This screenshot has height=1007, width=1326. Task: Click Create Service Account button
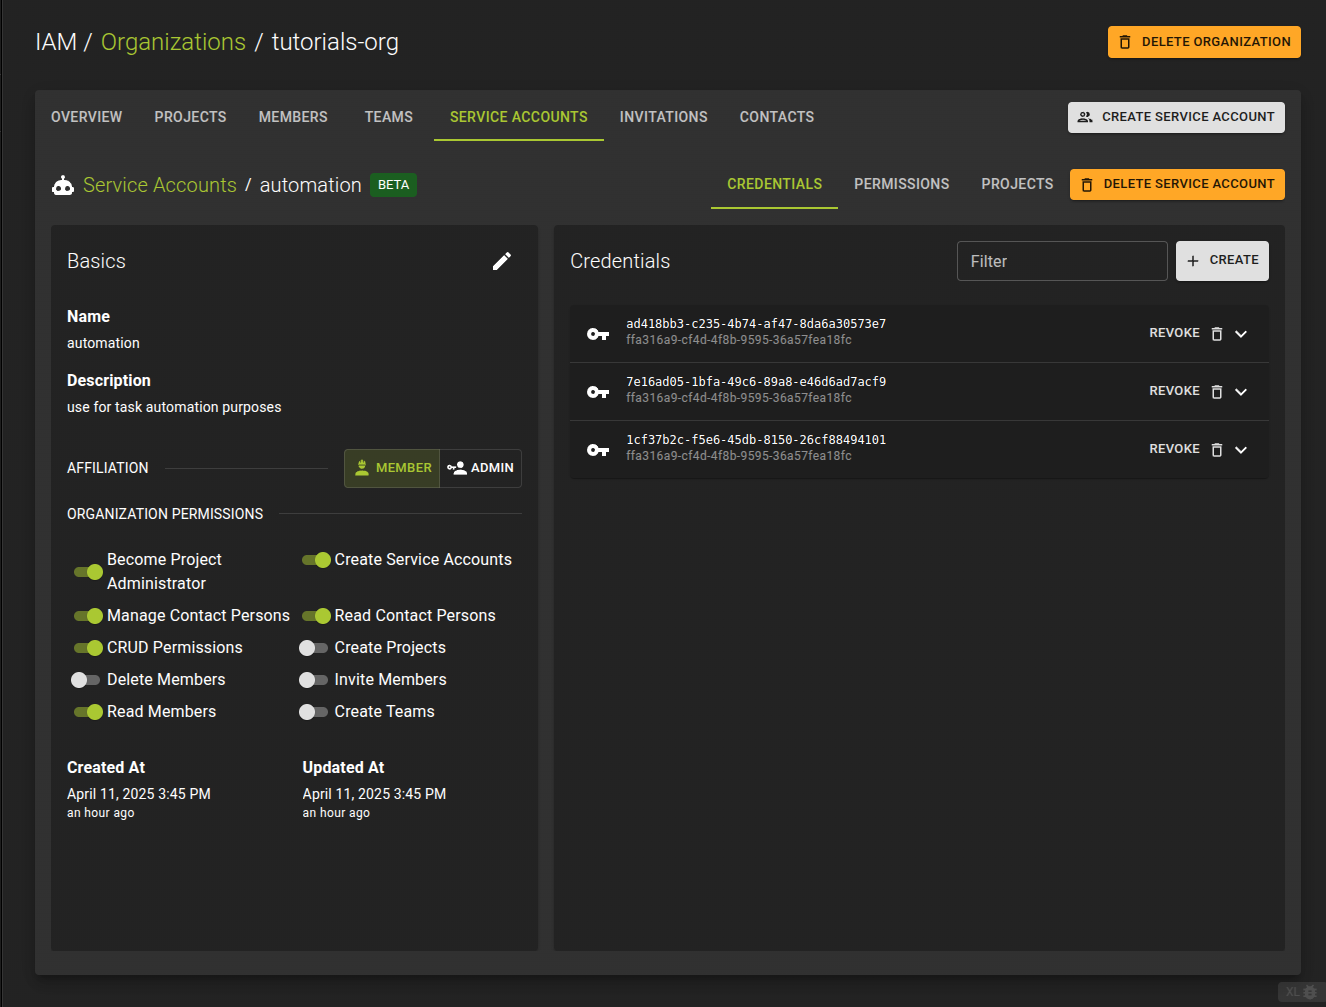1176,117
